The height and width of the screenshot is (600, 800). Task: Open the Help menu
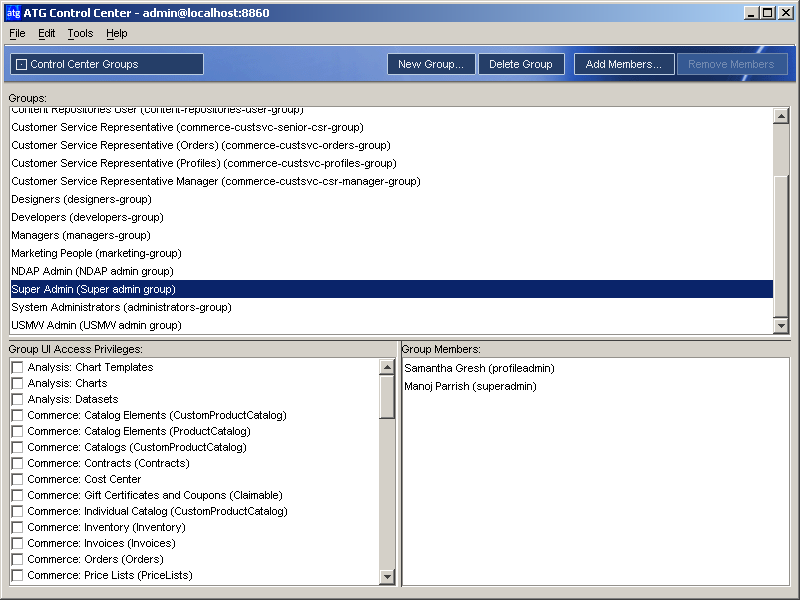pyautogui.click(x=117, y=34)
